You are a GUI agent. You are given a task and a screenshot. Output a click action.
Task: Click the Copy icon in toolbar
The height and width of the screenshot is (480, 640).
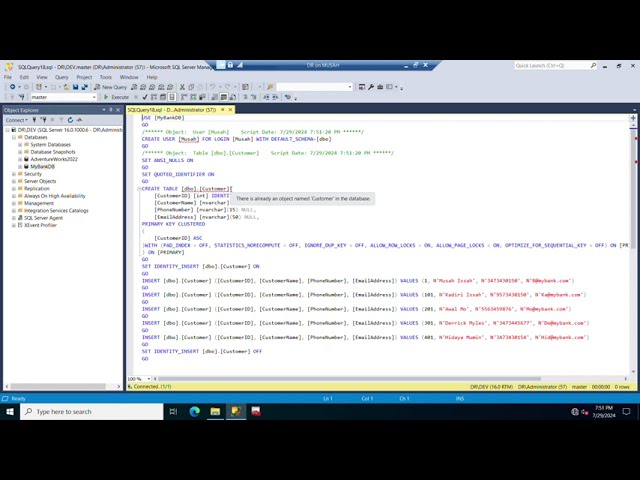click(x=191, y=87)
